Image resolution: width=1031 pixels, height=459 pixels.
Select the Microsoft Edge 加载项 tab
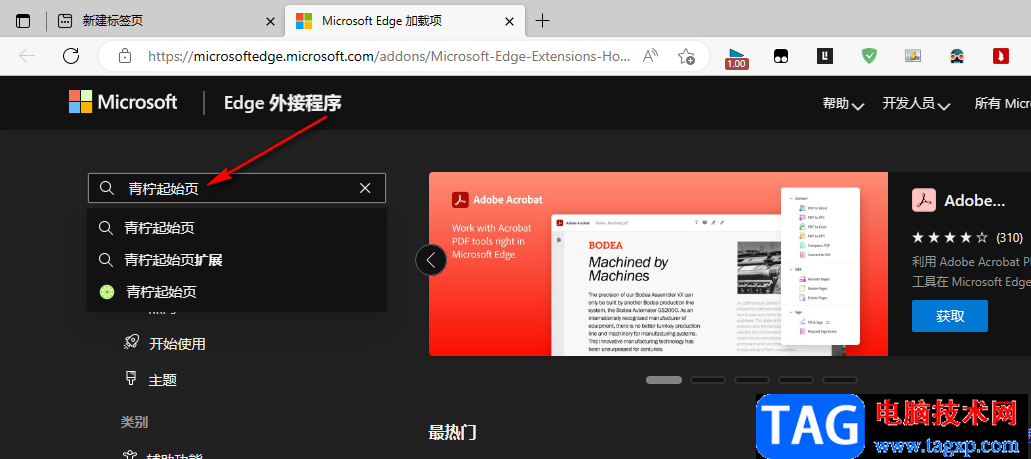405,21
